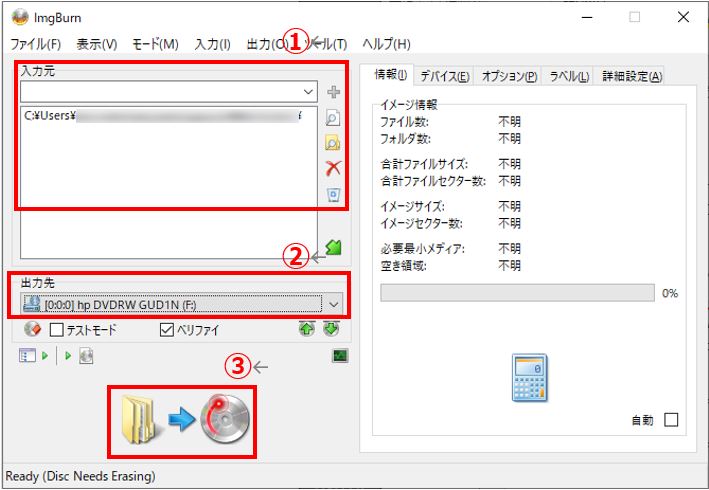Click the eject tray green up arrow
Image resolution: width=709 pixels, height=490 pixels.
coord(307,328)
